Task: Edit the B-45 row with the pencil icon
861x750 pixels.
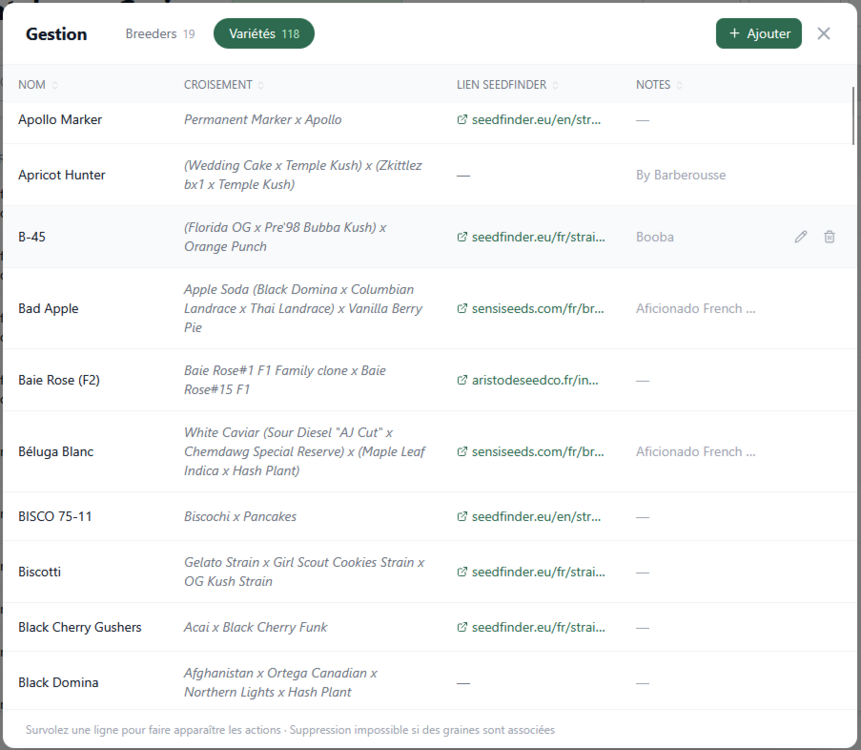Action: 801,237
